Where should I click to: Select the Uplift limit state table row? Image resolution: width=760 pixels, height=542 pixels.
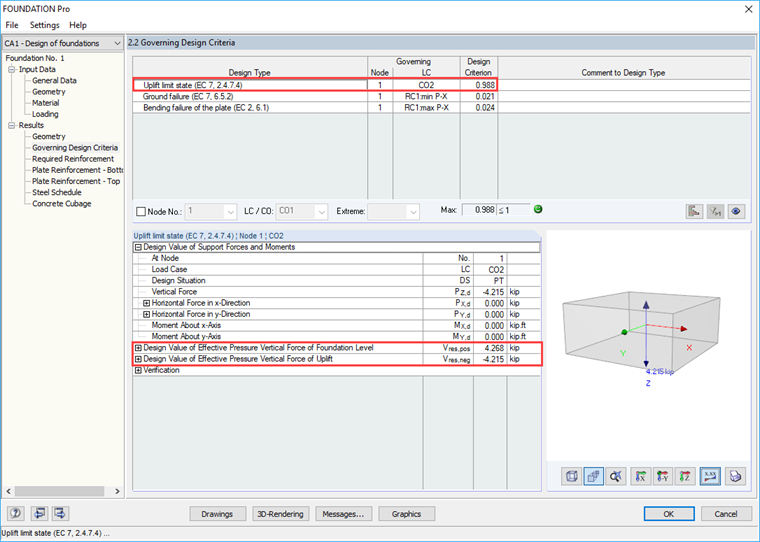tap(315, 85)
